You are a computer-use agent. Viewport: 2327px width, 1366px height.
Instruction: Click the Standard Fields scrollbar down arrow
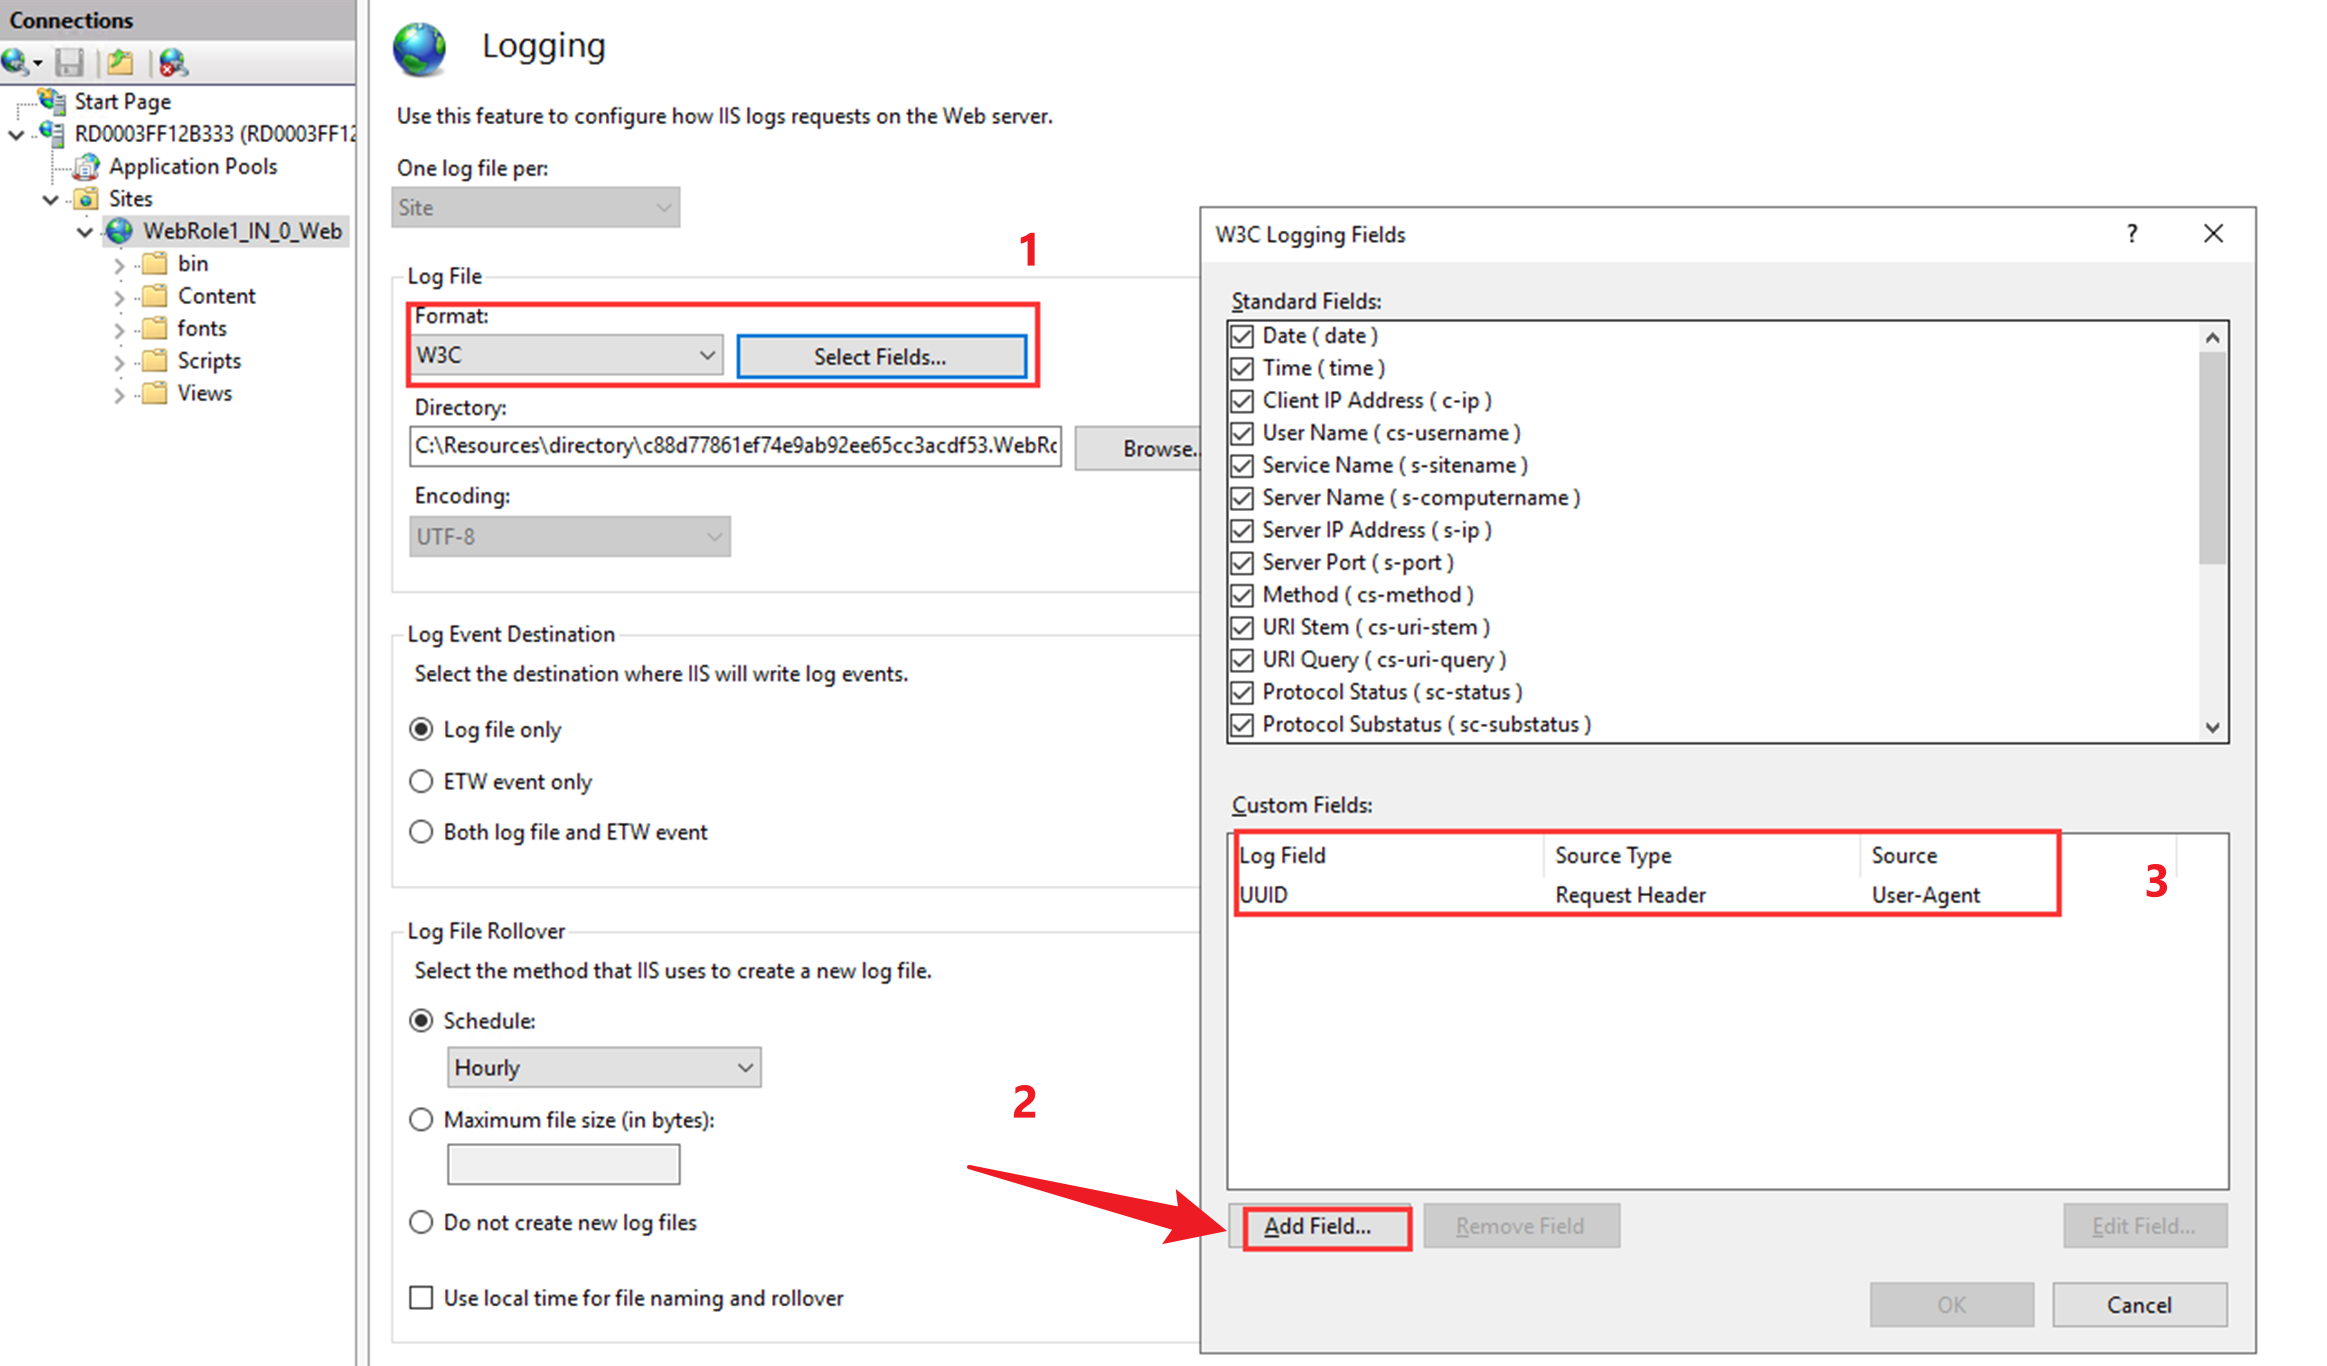(x=2212, y=727)
